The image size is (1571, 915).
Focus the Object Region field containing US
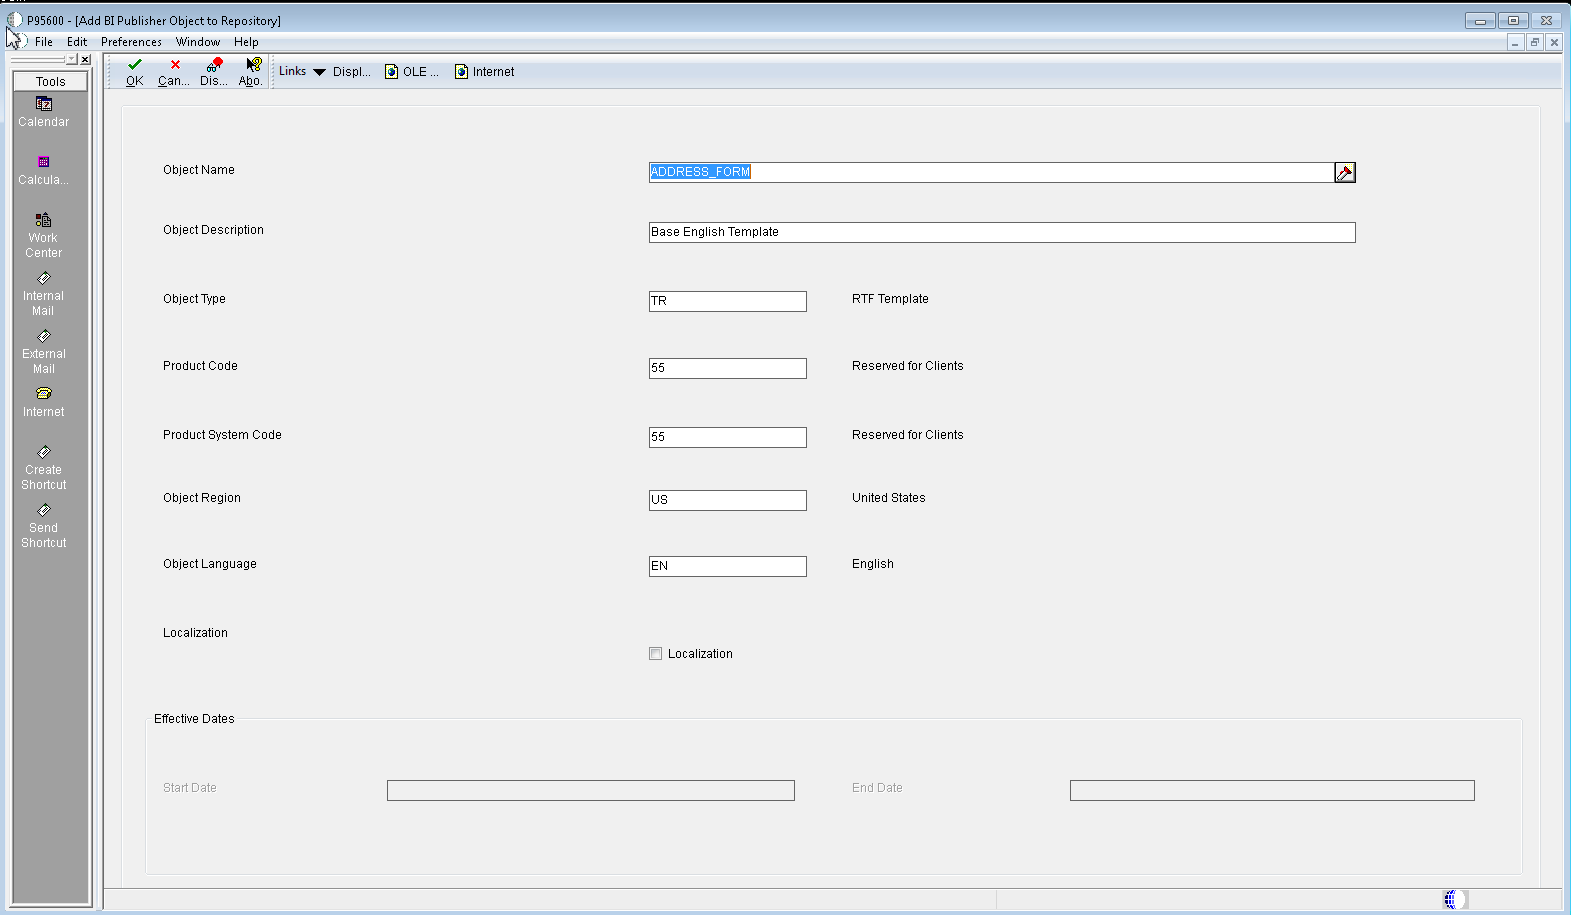tap(728, 501)
